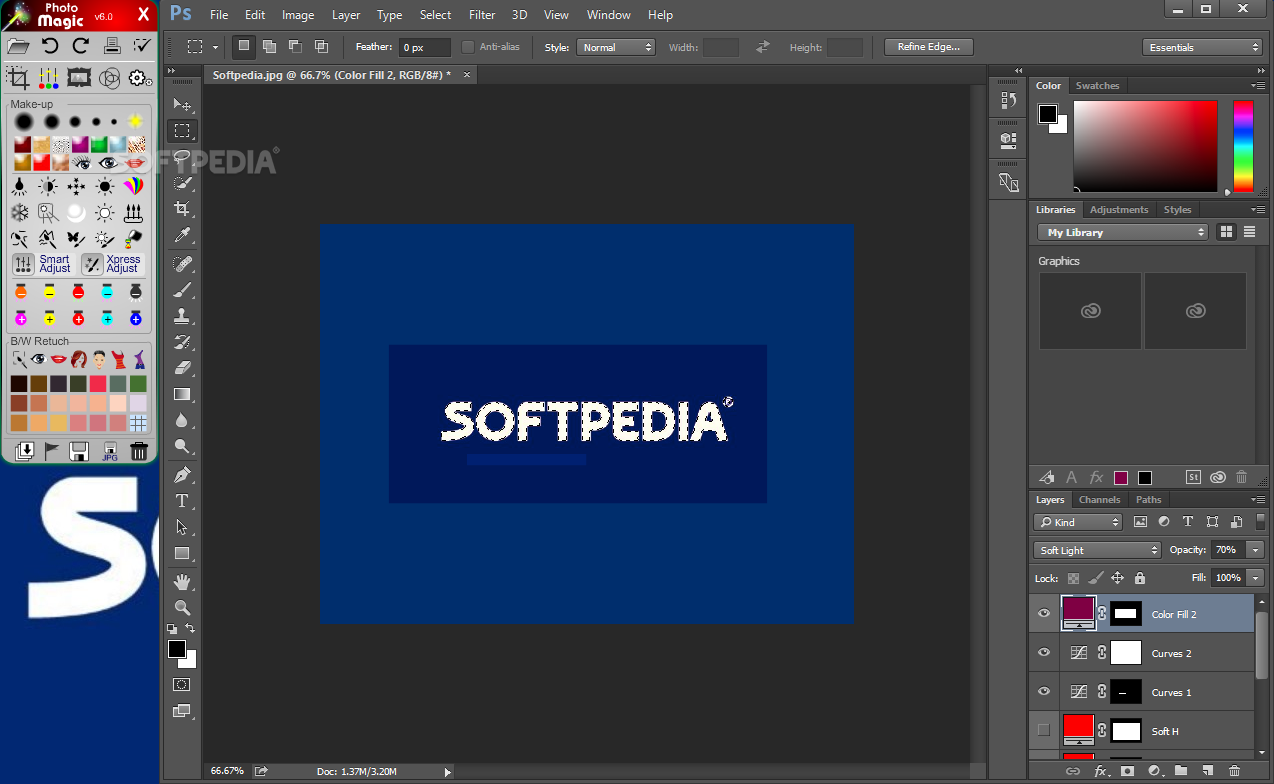Select the Quick Selection tool
This screenshot has height=784, width=1274.
pyautogui.click(x=182, y=182)
